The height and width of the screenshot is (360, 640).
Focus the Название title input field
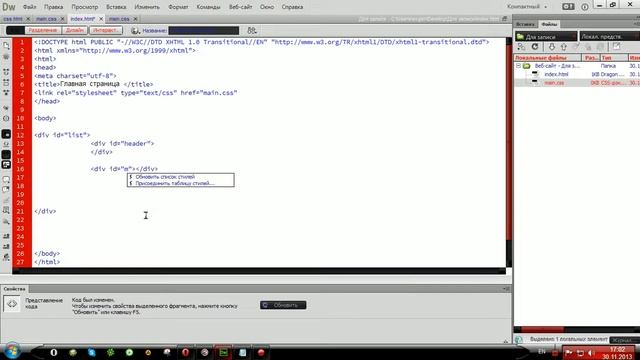point(204,31)
